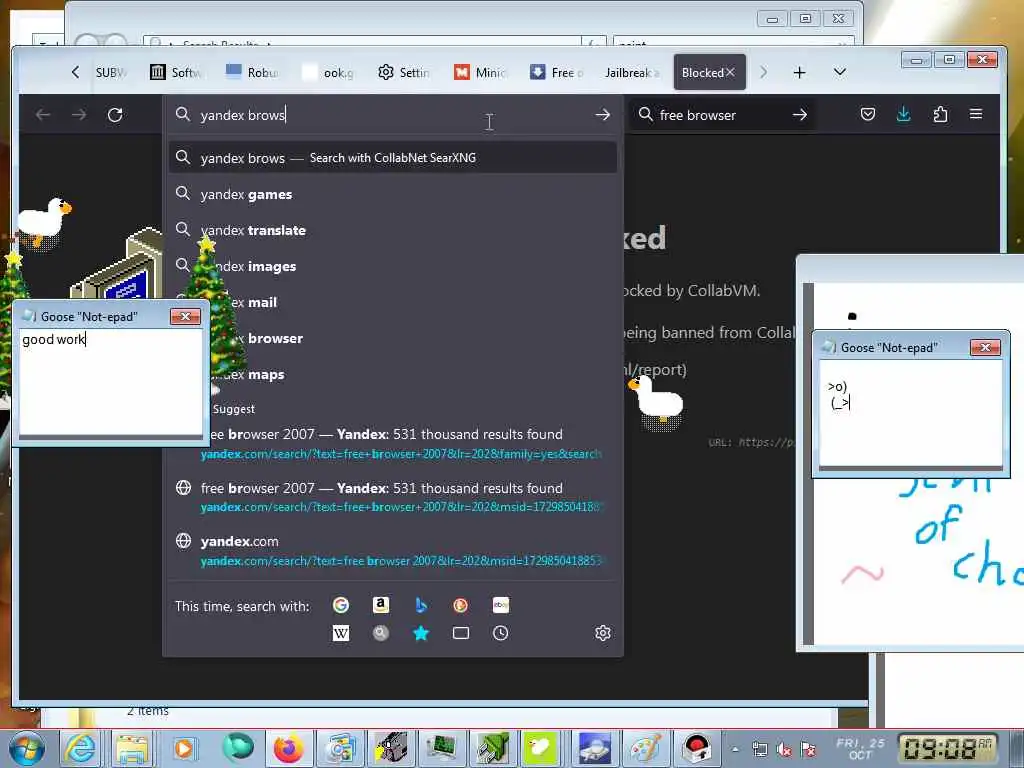Go back to the previous page
The height and width of the screenshot is (768, 1024).
43,115
